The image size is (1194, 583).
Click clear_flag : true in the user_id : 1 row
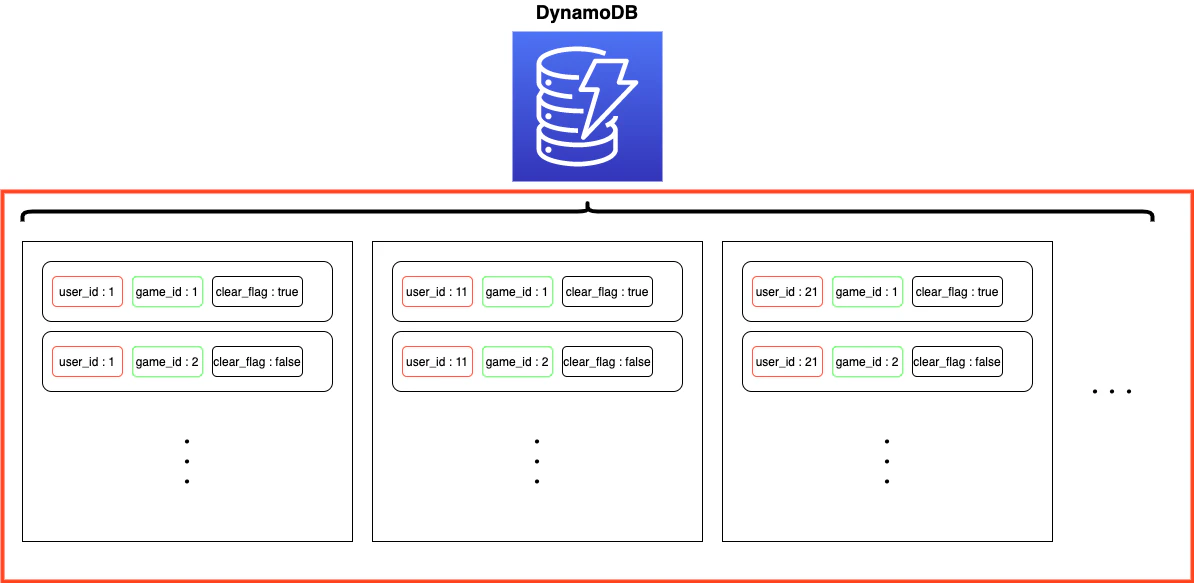pos(257,292)
